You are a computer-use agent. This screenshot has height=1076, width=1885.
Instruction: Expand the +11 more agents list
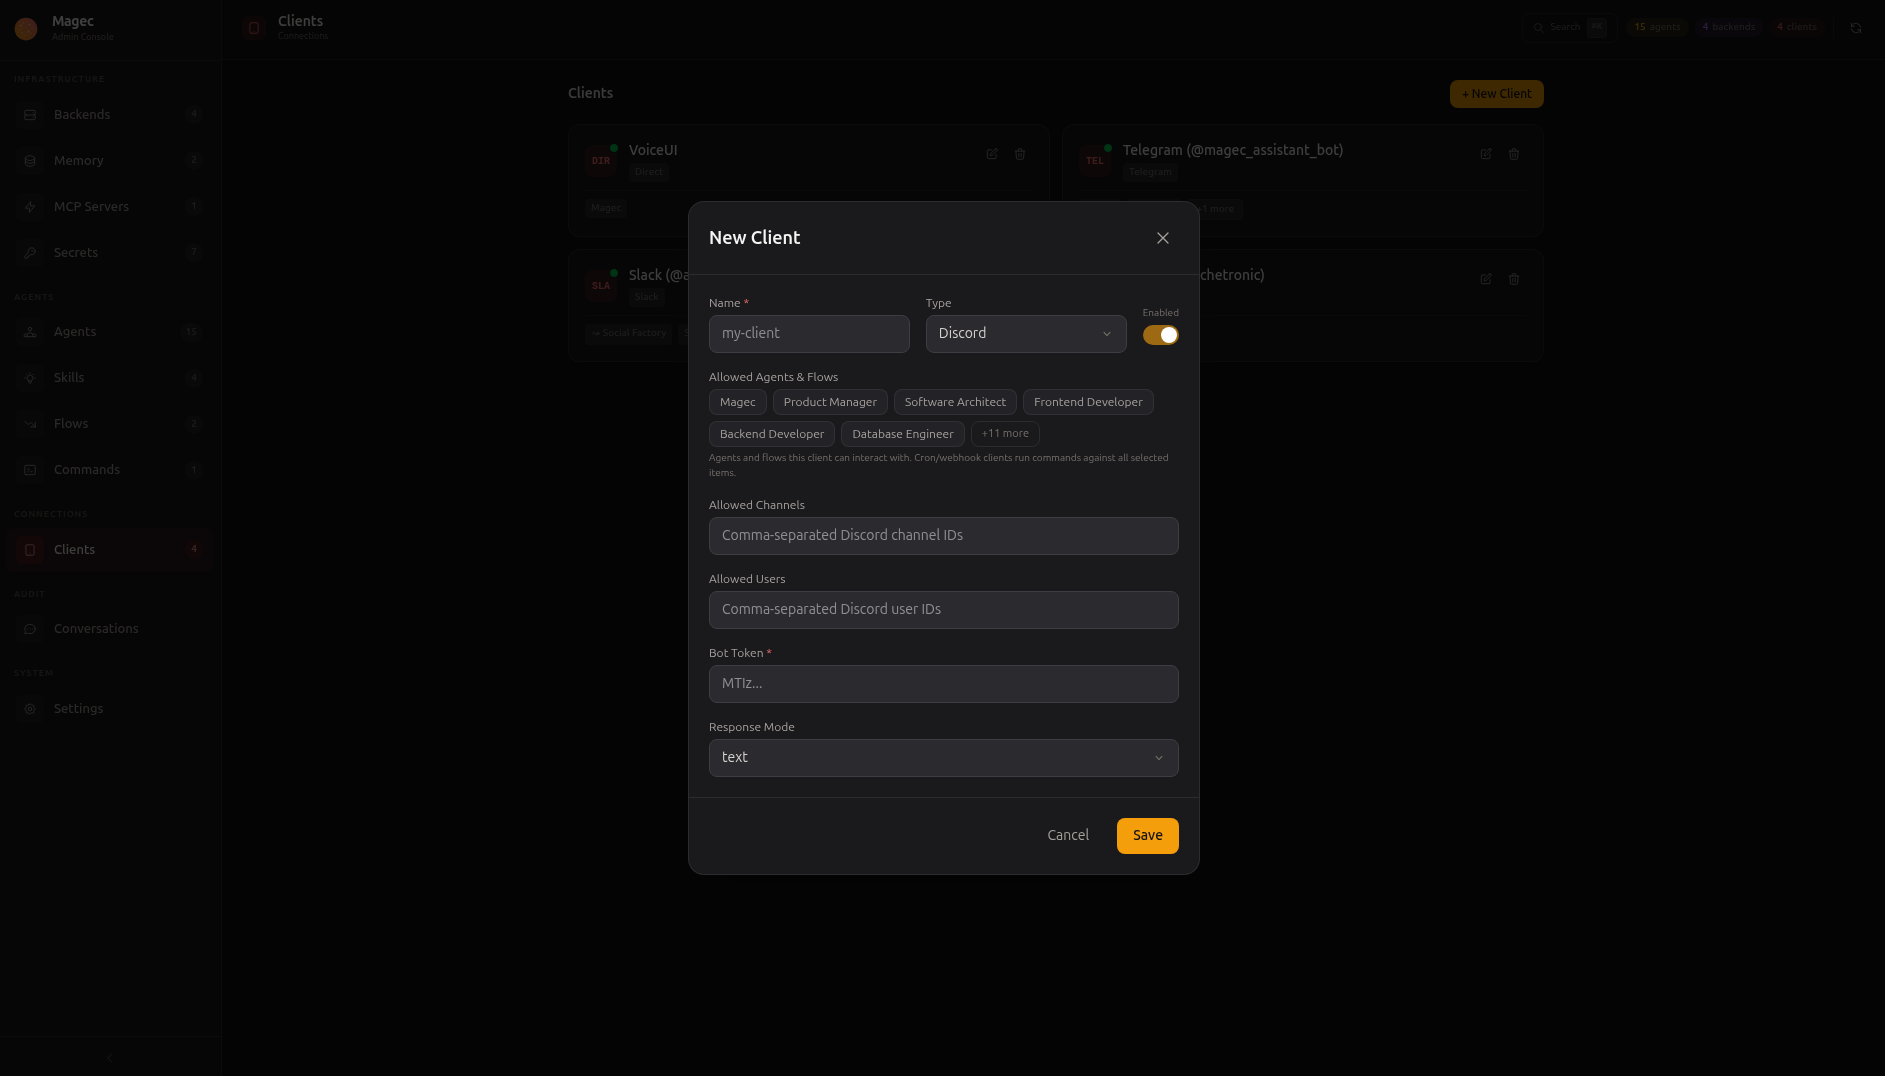tap(1004, 434)
